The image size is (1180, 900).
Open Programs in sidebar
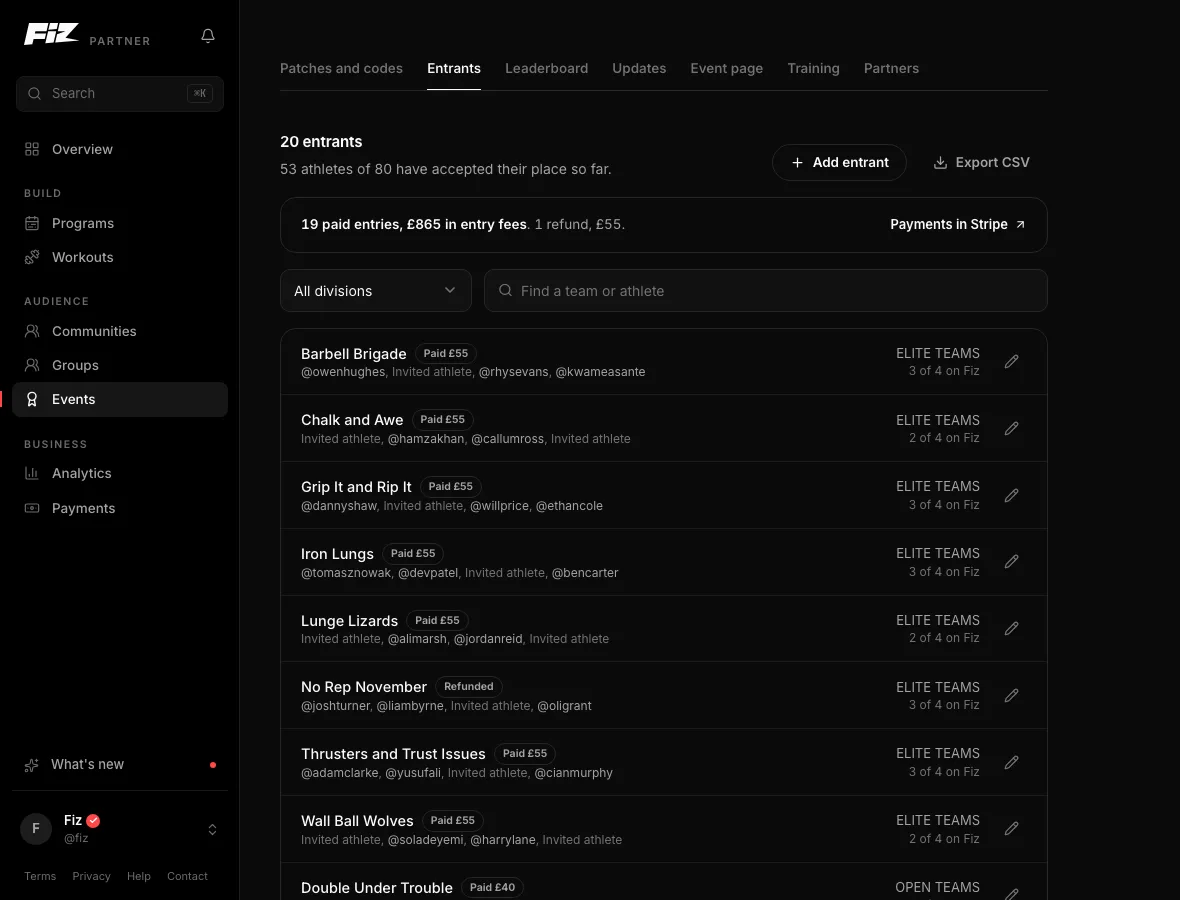click(x=120, y=223)
